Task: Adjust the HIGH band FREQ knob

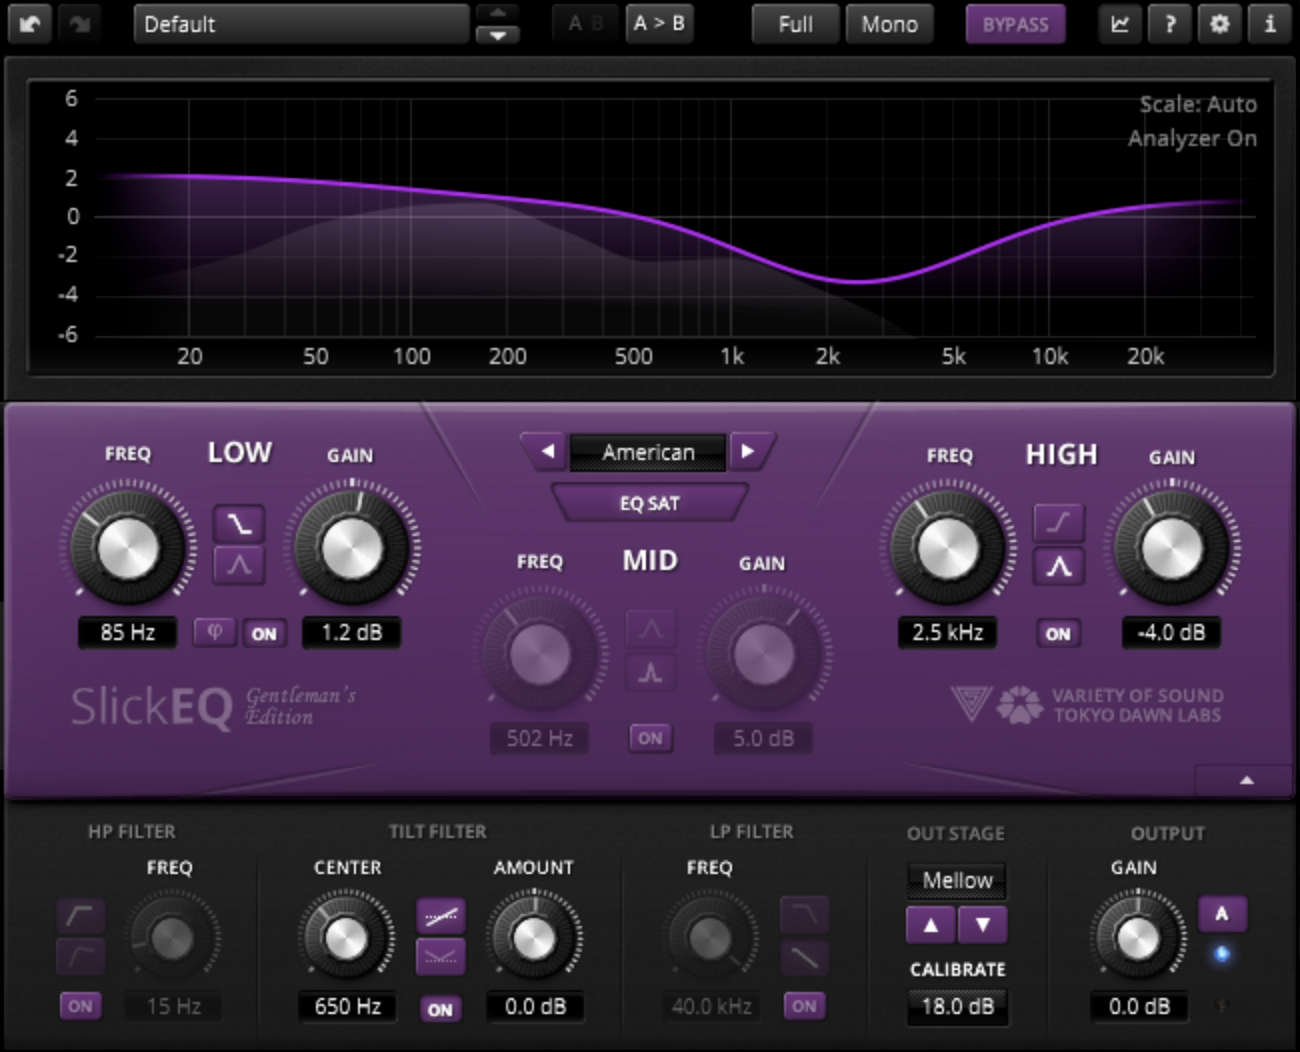Action: [947, 548]
